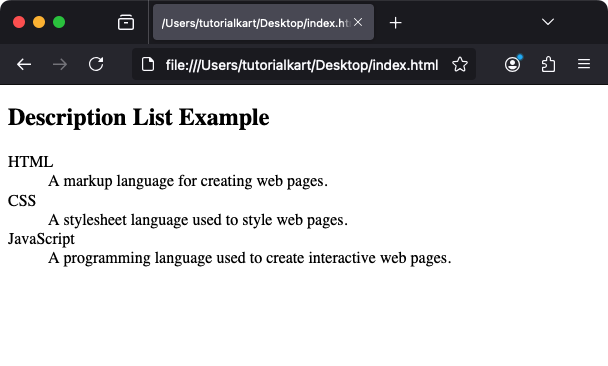Click the page file icon in address bar
Image resolution: width=608 pixels, height=366 pixels.
148,64
